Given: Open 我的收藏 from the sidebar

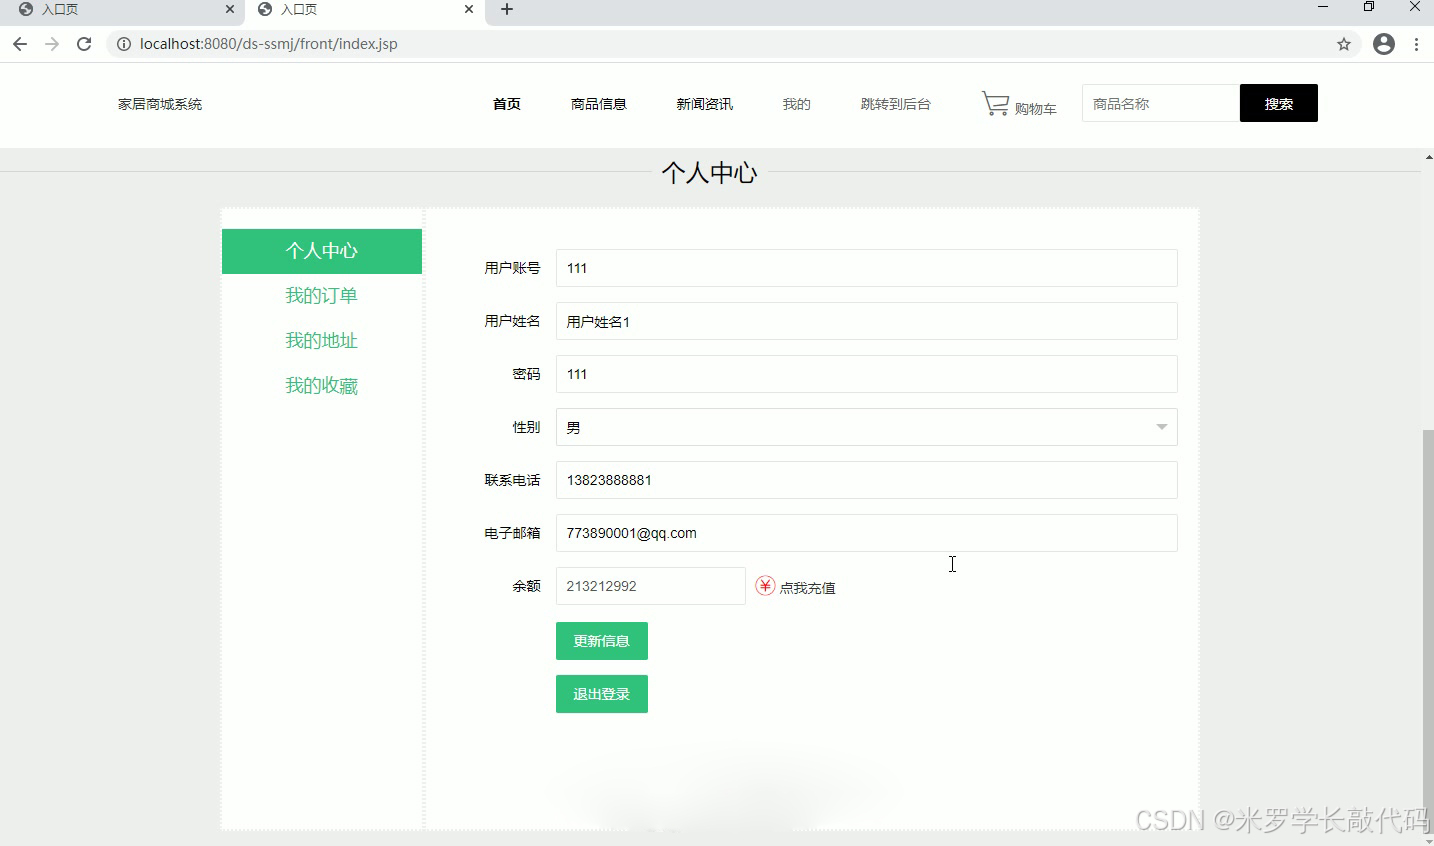Looking at the screenshot, I should coord(321,385).
